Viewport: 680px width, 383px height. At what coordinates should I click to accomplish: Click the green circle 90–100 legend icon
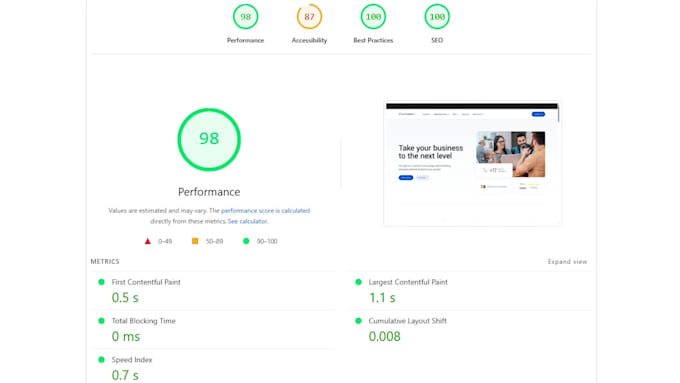pyautogui.click(x=246, y=241)
